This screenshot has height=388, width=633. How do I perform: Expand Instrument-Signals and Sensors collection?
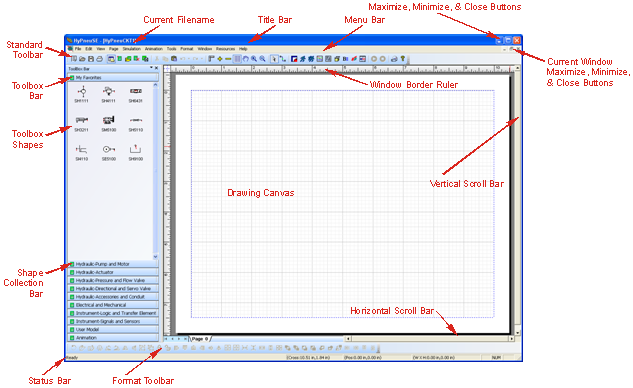(x=113, y=321)
